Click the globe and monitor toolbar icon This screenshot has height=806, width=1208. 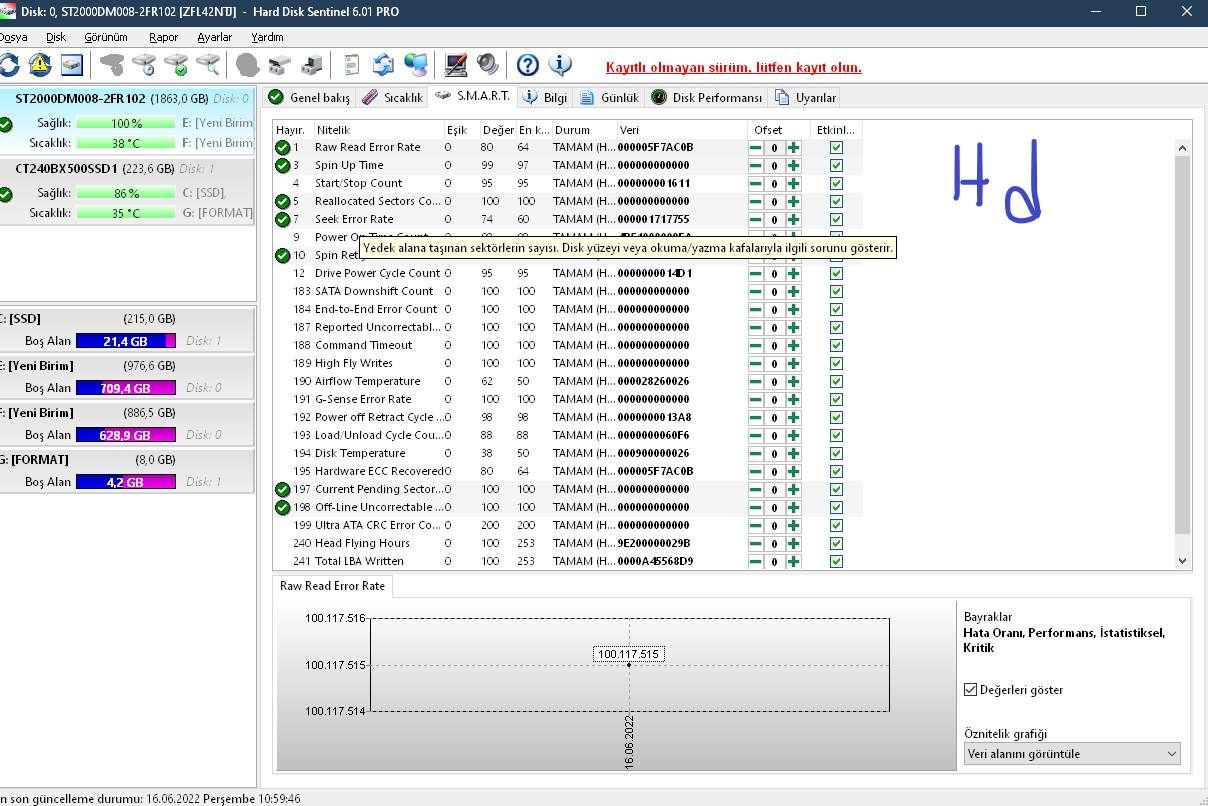click(x=416, y=65)
